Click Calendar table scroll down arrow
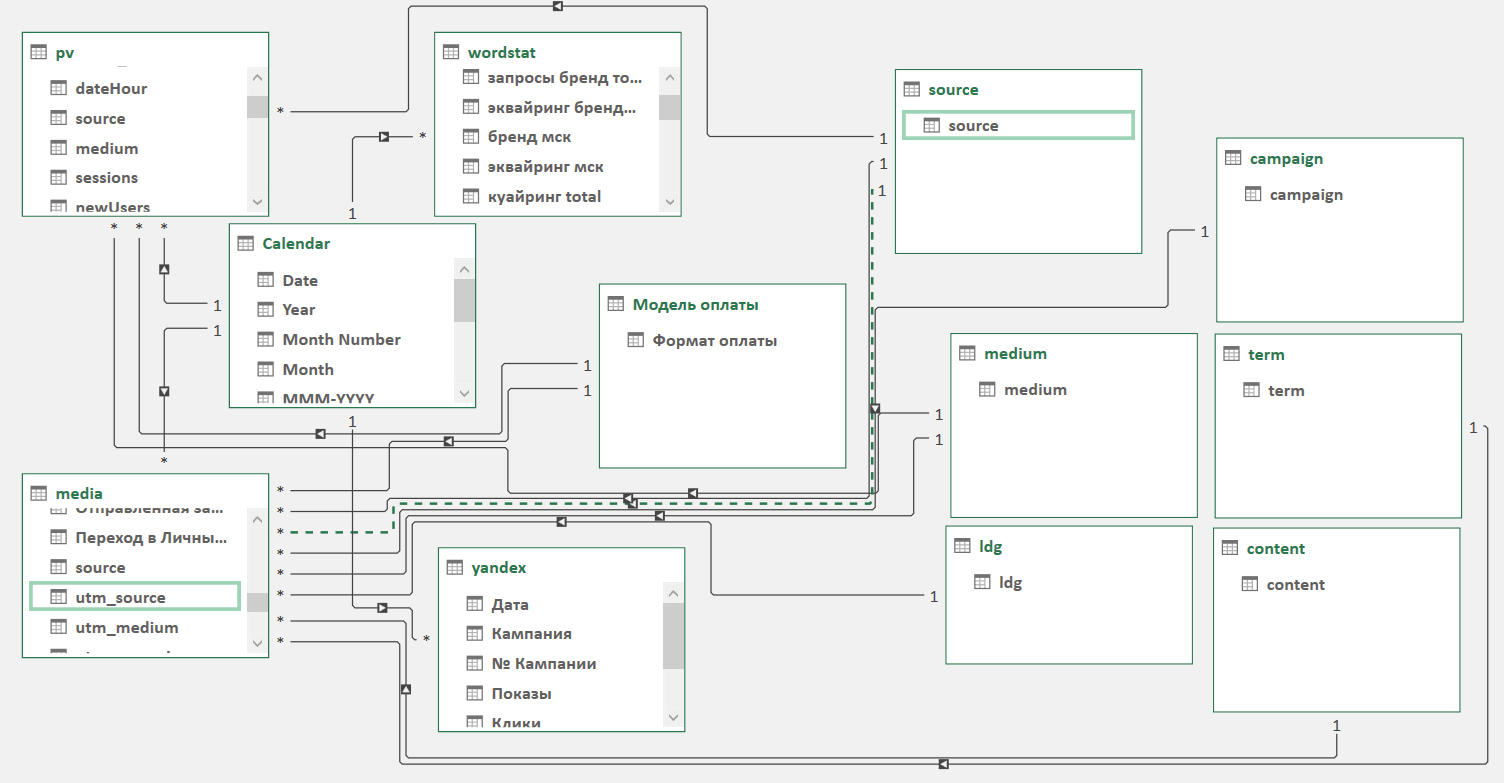This screenshot has height=783, width=1504. tap(464, 394)
